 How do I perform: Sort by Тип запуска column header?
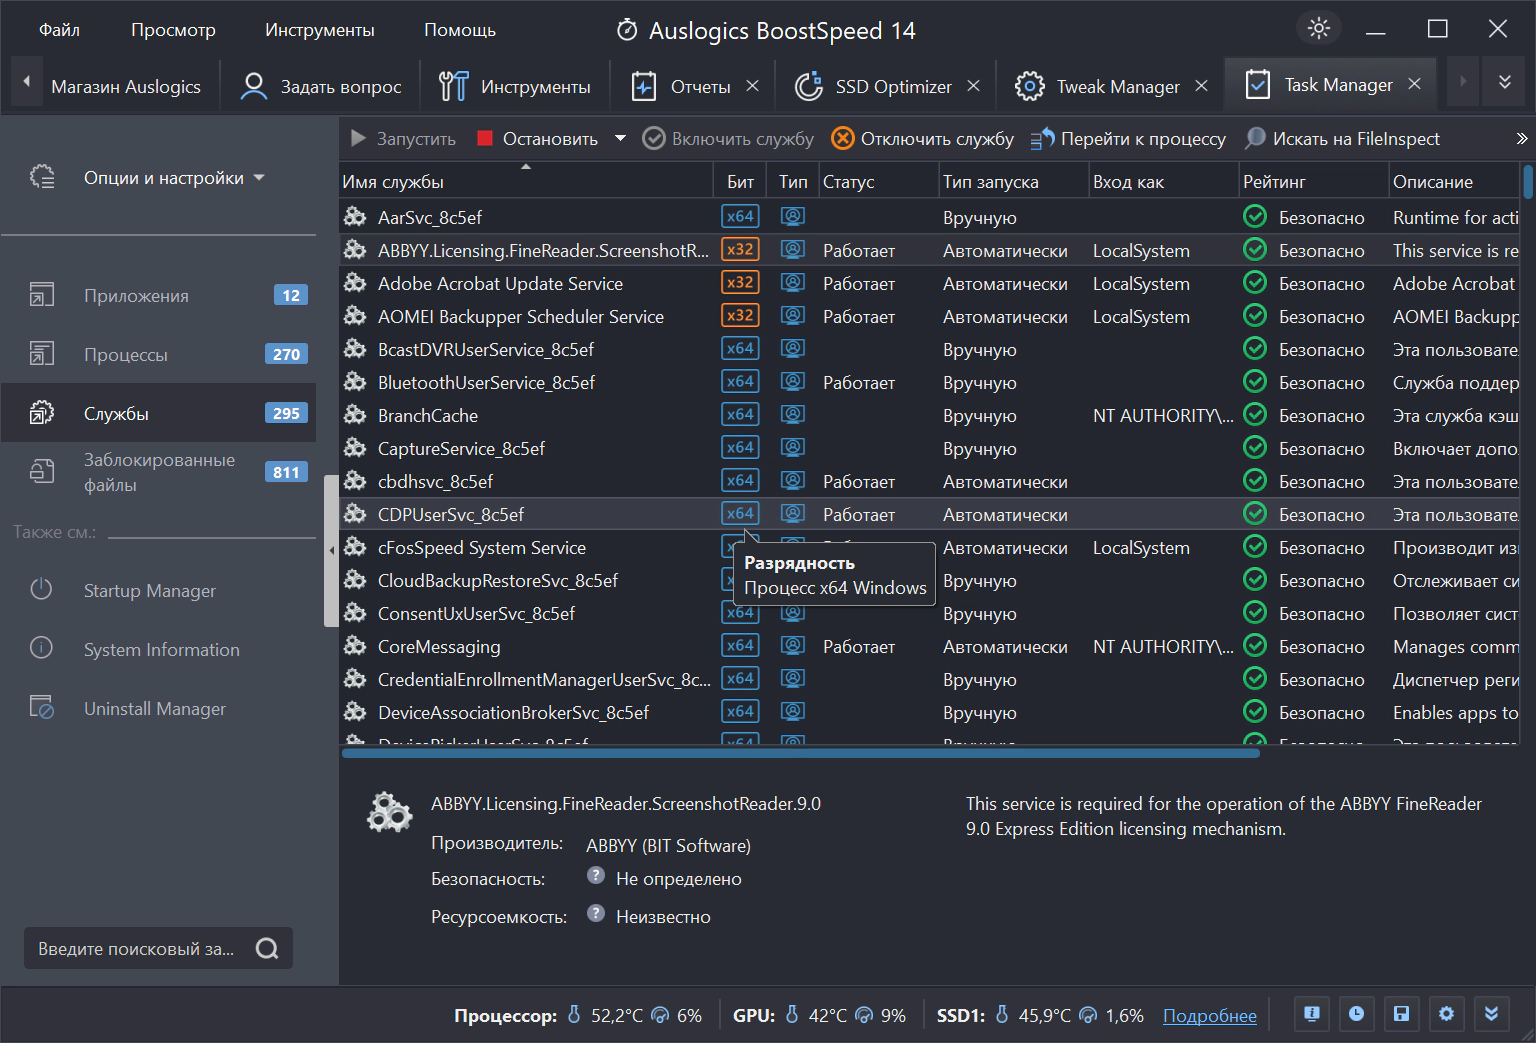click(x=1013, y=182)
